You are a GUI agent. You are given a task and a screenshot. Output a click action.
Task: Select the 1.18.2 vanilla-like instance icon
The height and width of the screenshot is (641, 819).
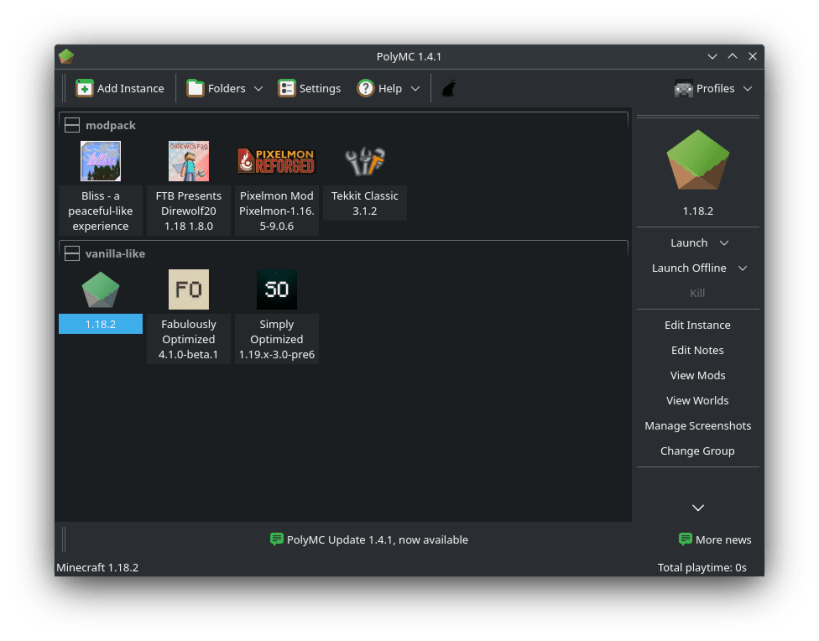click(x=100, y=289)
